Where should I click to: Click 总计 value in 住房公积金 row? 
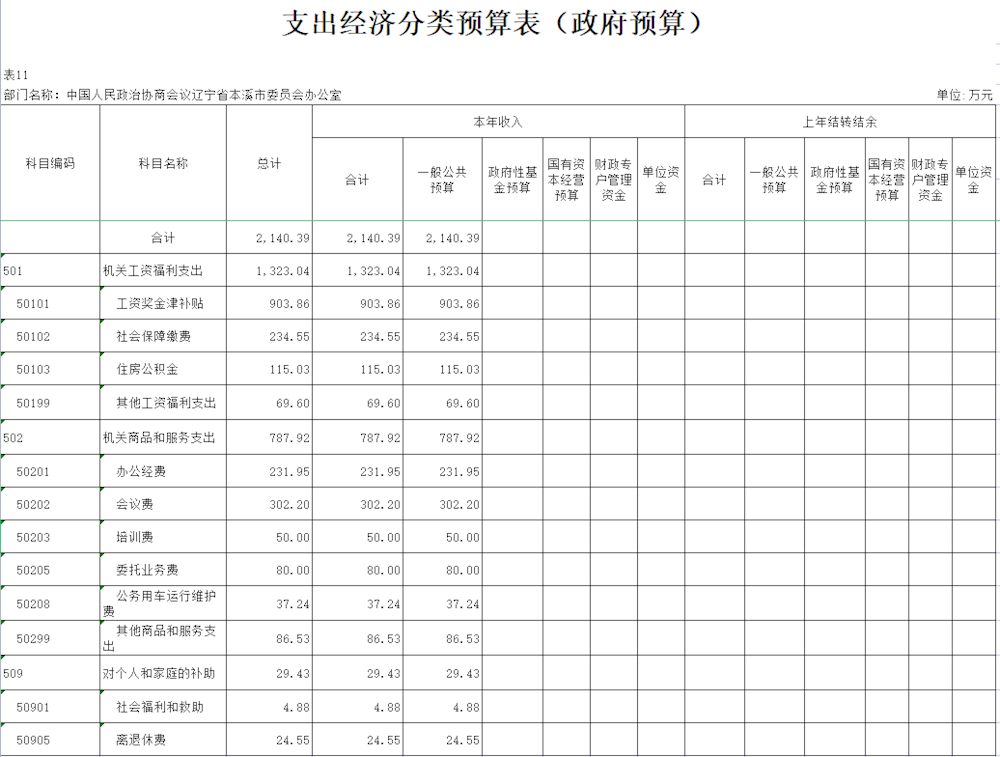269,369
